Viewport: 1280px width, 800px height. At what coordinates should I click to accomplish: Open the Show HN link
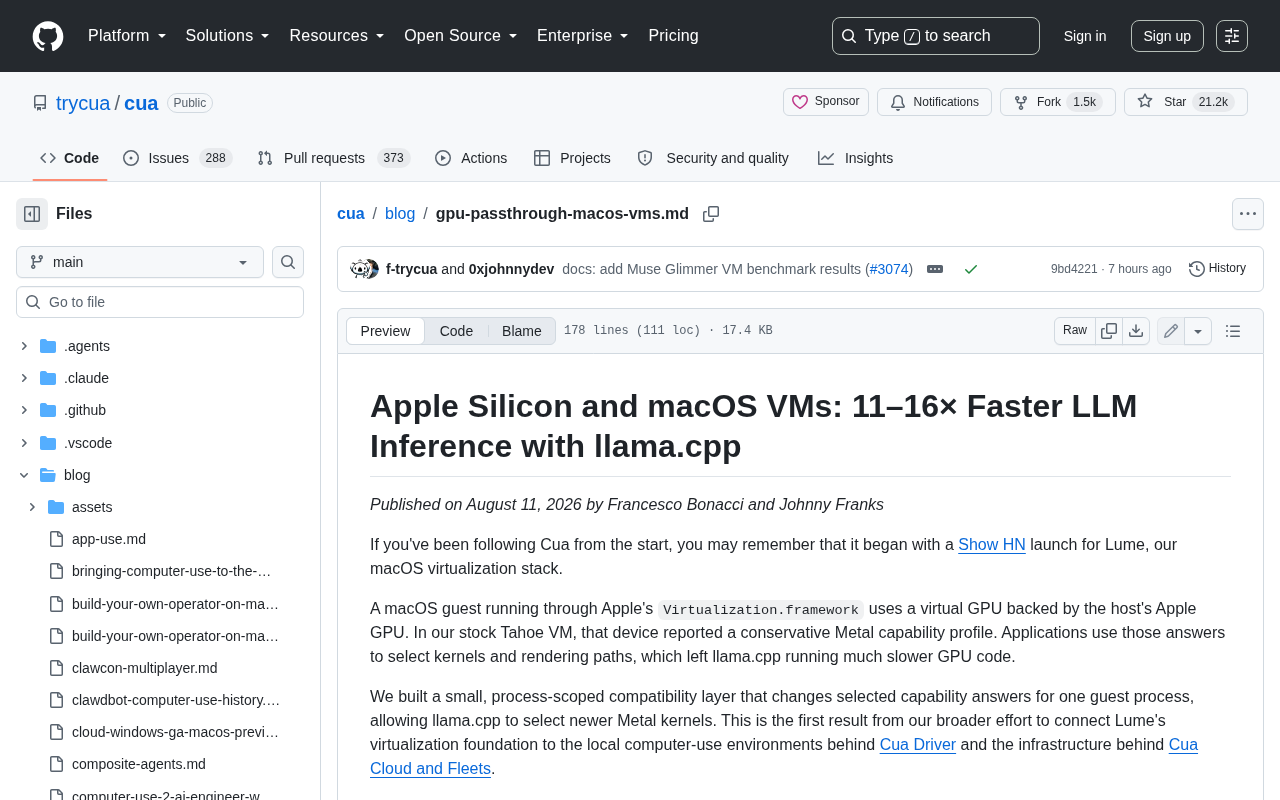point(992,545)
